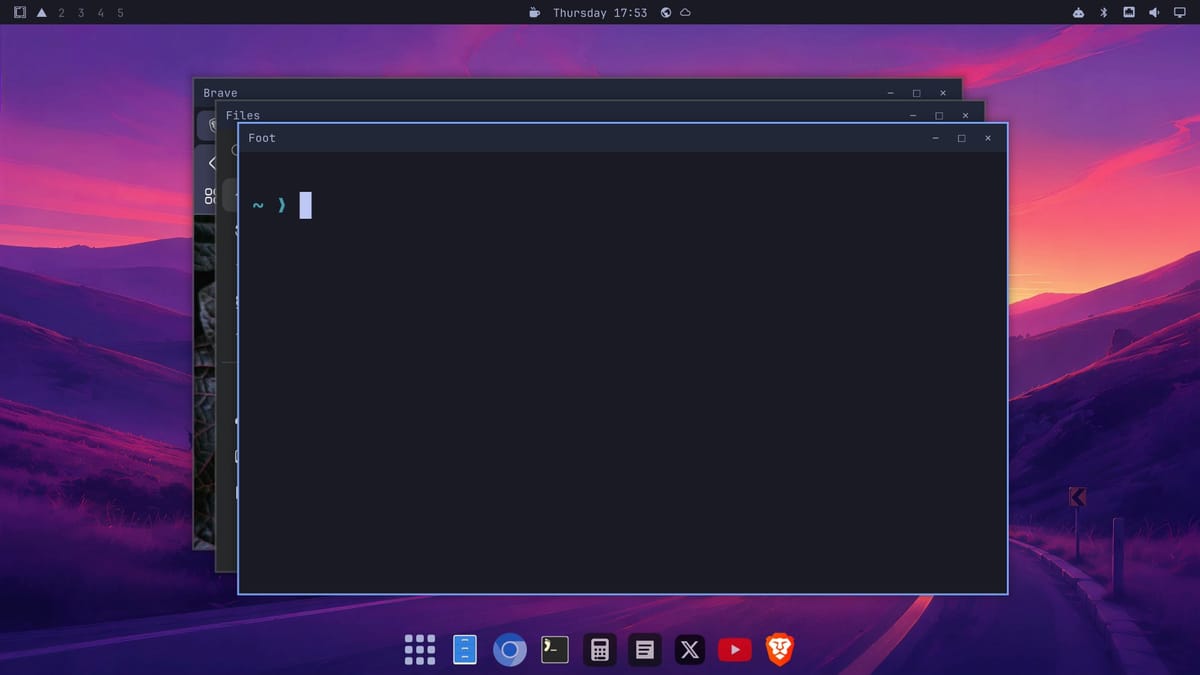Click the coffee cup icon in the top bar
The height and width of the screenshot is (675, 1200).
click(x=535, y=13)
